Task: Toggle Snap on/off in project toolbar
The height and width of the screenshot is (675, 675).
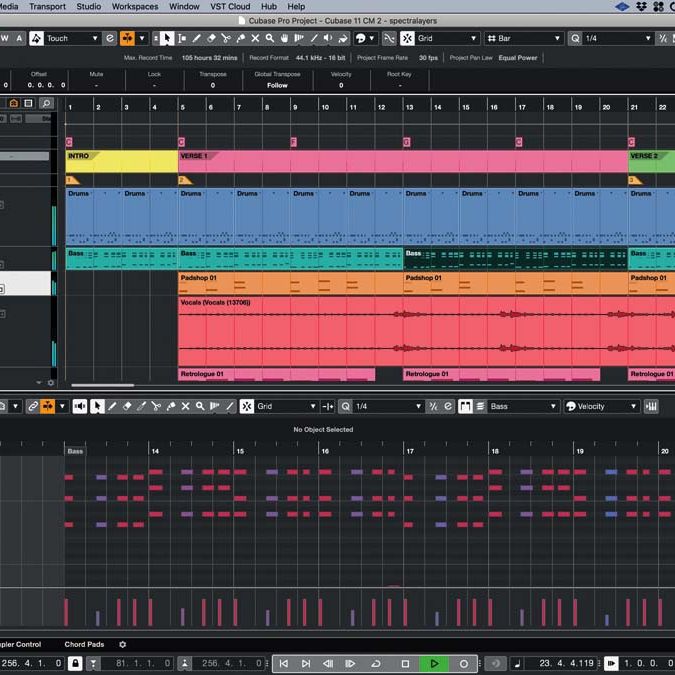Action: pos(407,38)
